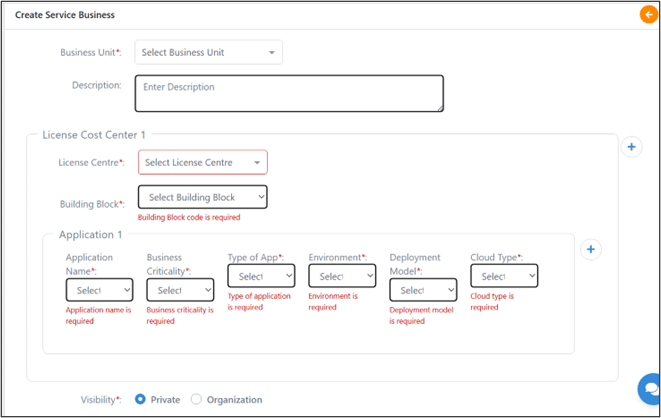The height and width of the screenshot is (418, 661).
Task: Open the Business Criticality select box
Action: point(180,290)
